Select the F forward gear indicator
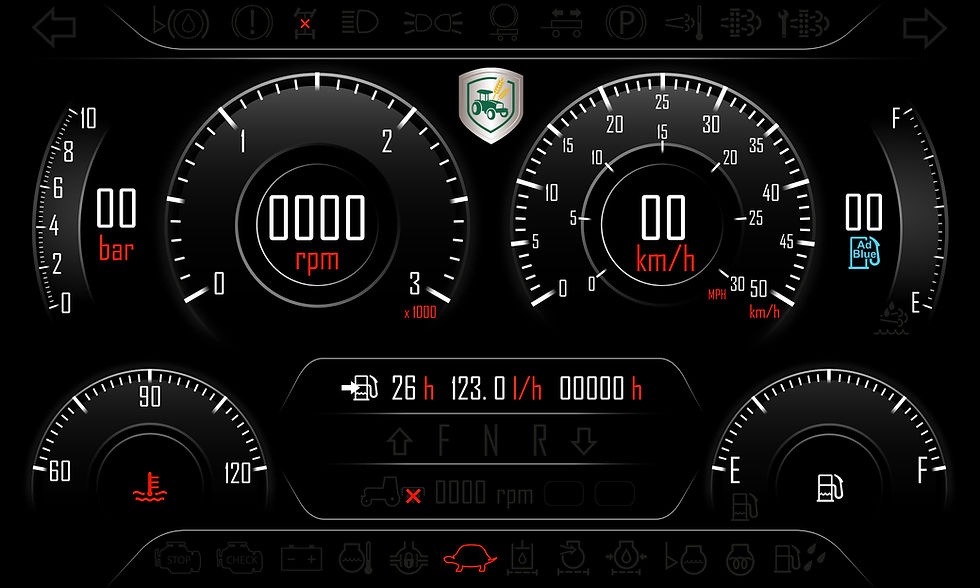The image size is (980, 588). pos(444,441)
